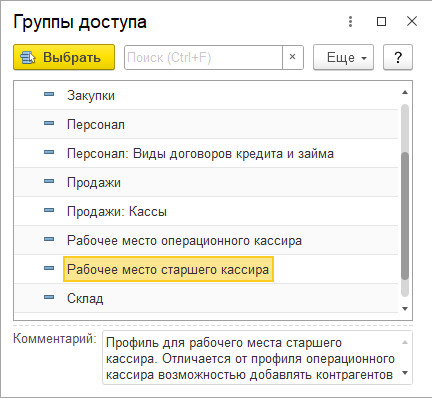Select Рабочее место операционного кассира

pyautogui.click(x=206, y=240)
